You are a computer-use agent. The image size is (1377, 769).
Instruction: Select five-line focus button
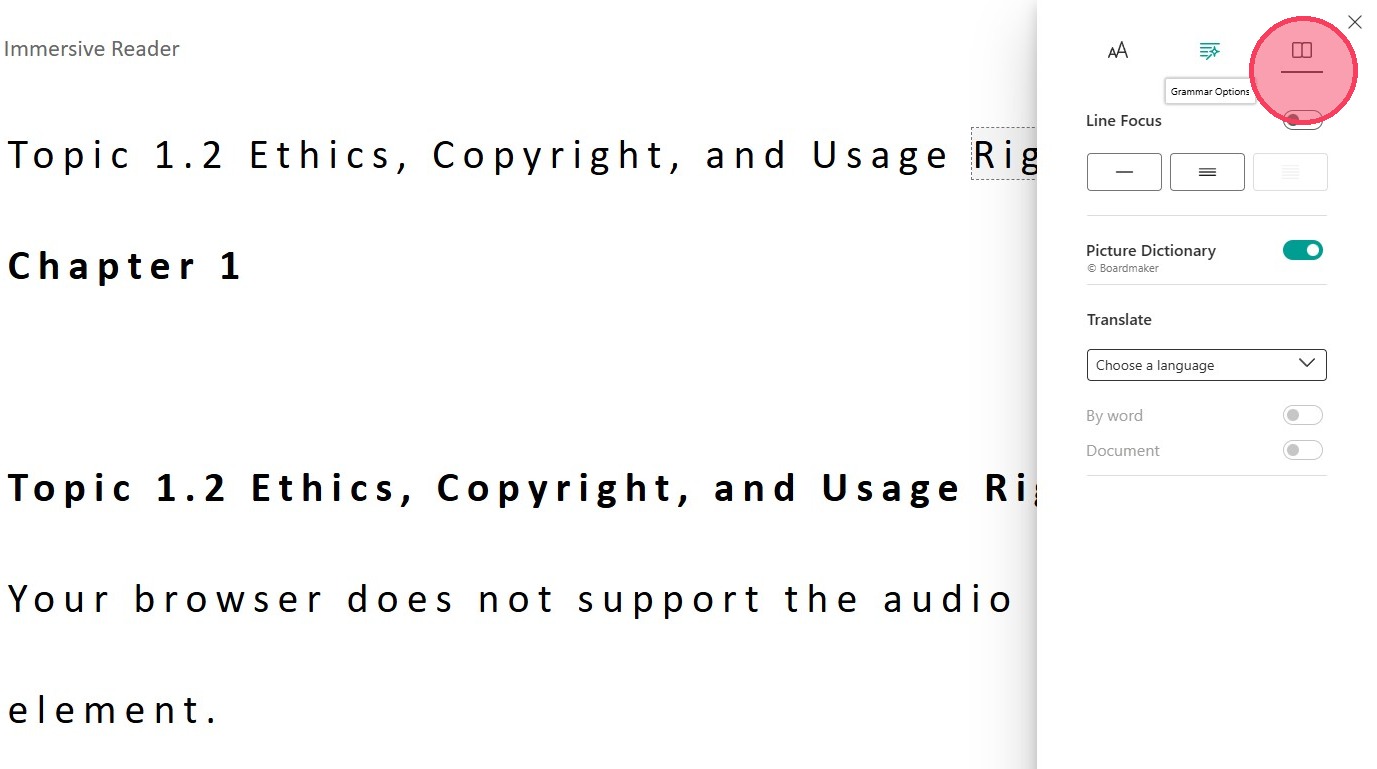[1290, 172]
